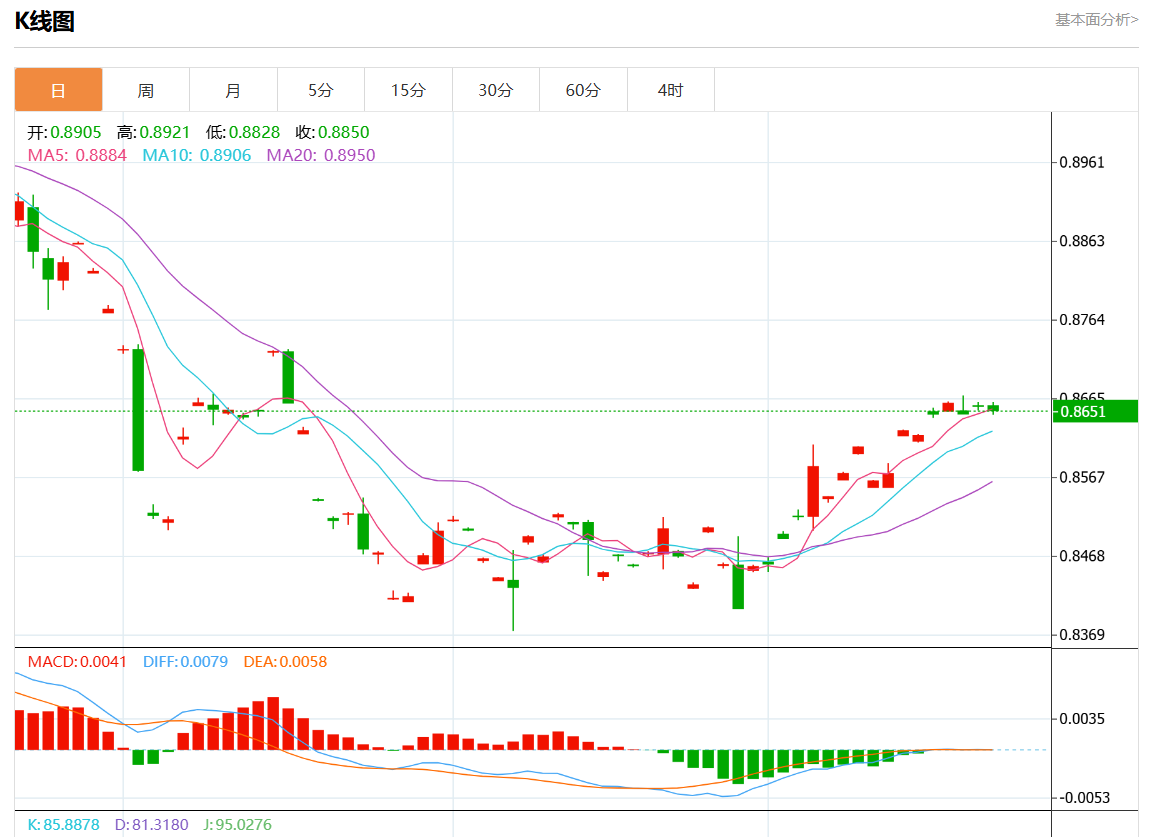Click the 0.8369 price axis label
This screenshot has height=837, width=1167.
[1082, 635]
